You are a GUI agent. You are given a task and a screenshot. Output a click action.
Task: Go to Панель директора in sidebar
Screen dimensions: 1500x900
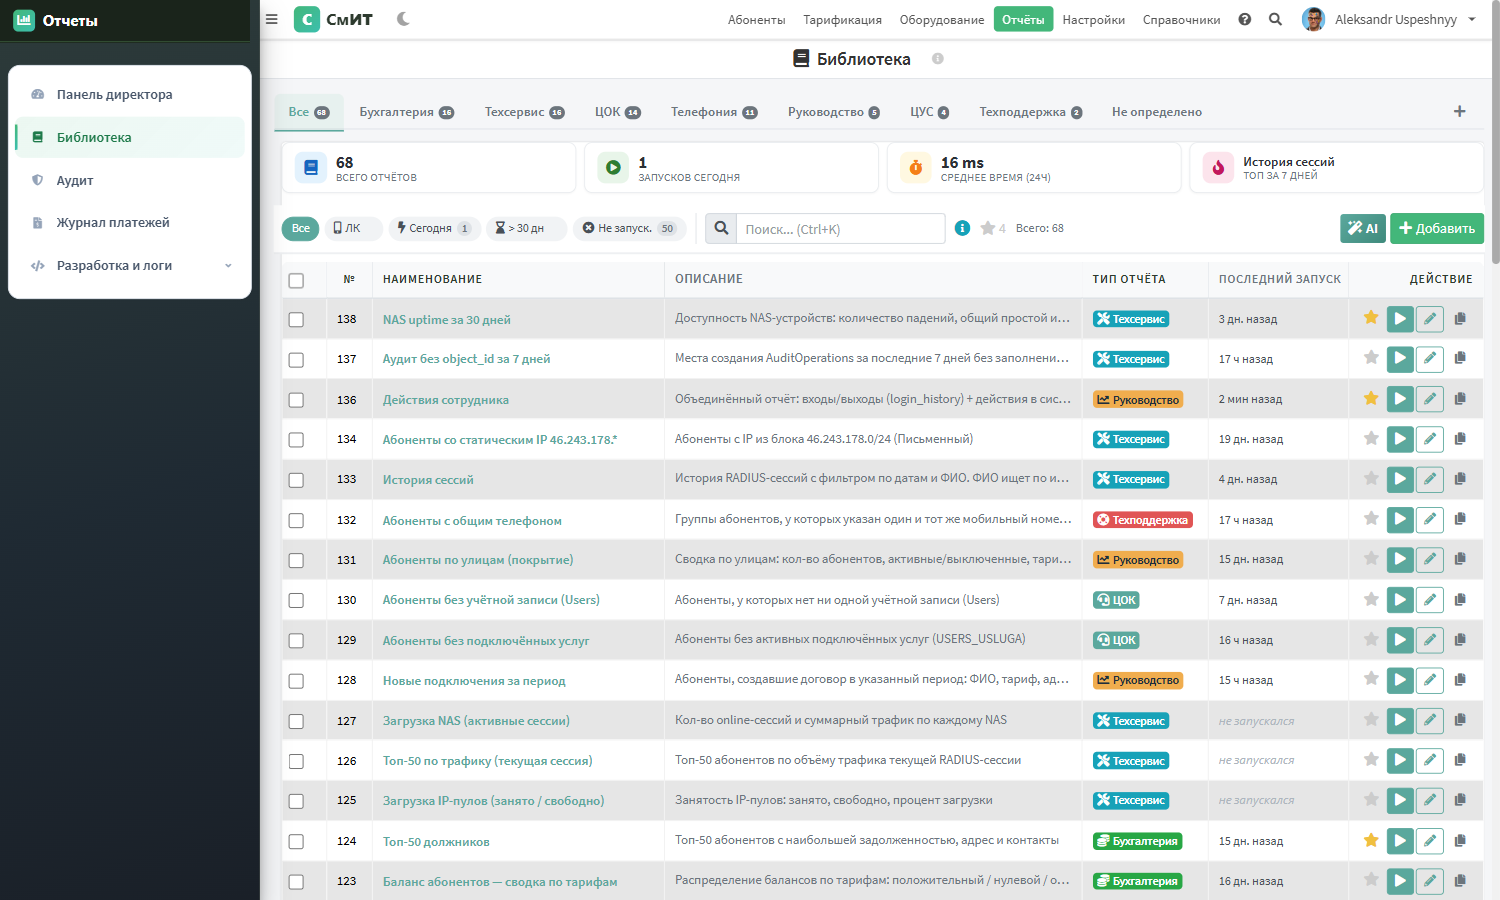(130, 94)
